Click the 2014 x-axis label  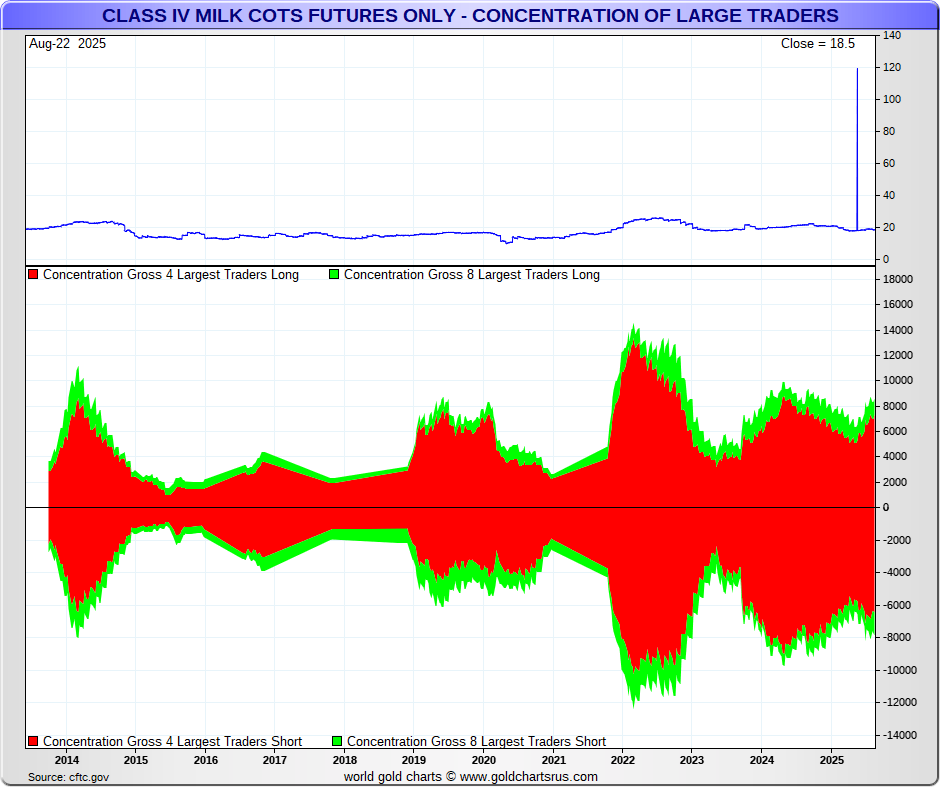[x=67, y=760]
